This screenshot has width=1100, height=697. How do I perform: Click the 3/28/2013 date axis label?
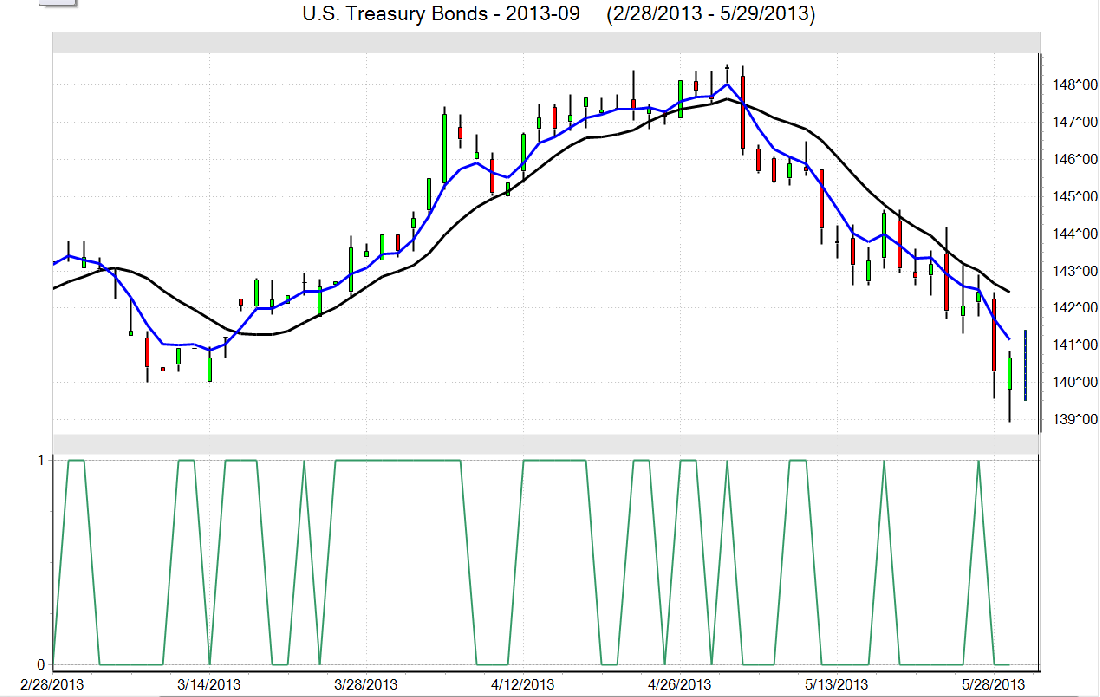coord(365,684)
